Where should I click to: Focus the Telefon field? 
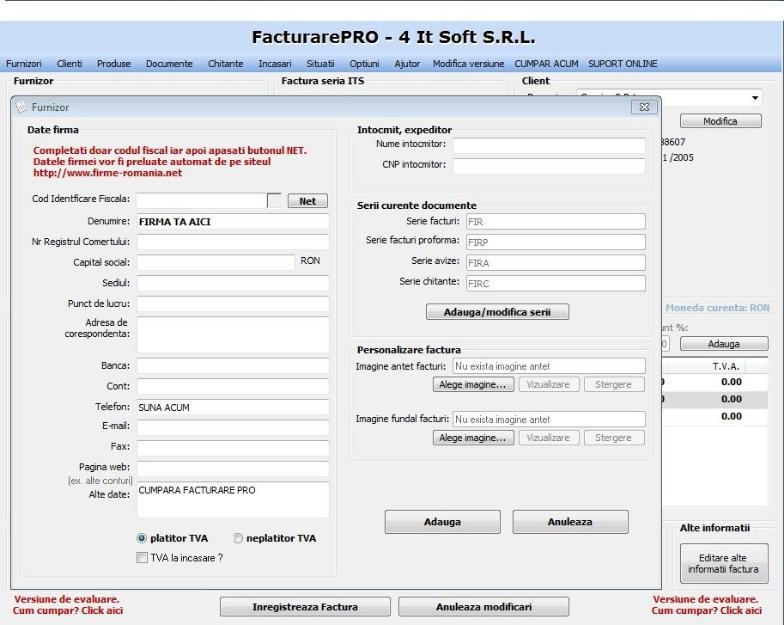coord(232,407)
